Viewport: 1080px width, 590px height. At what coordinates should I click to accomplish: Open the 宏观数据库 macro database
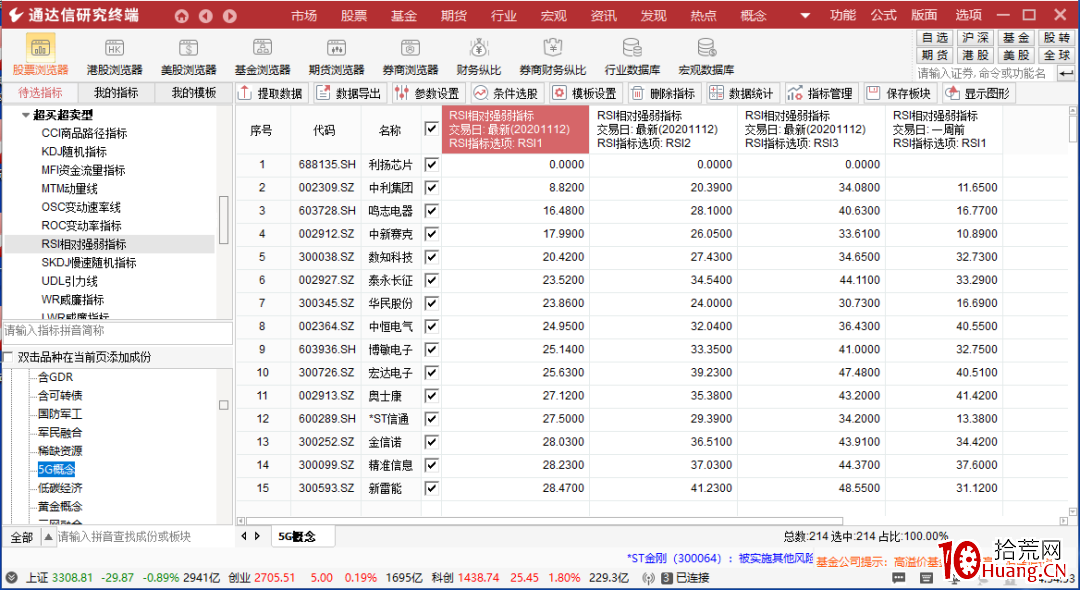tap(706, 56)
